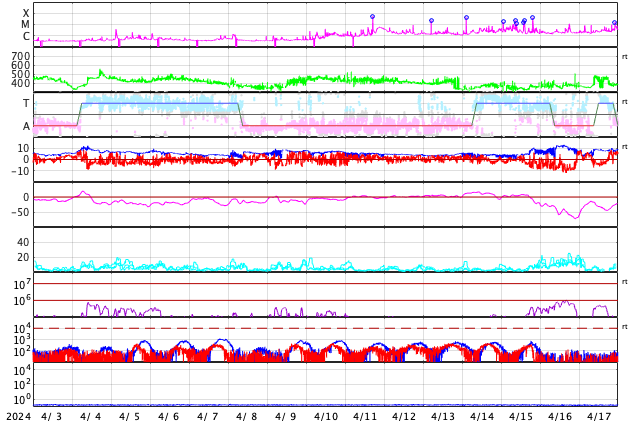Click the 4/3 date label
The height and width of the screenshot is (424, 634).
click(x=51, y=416)
